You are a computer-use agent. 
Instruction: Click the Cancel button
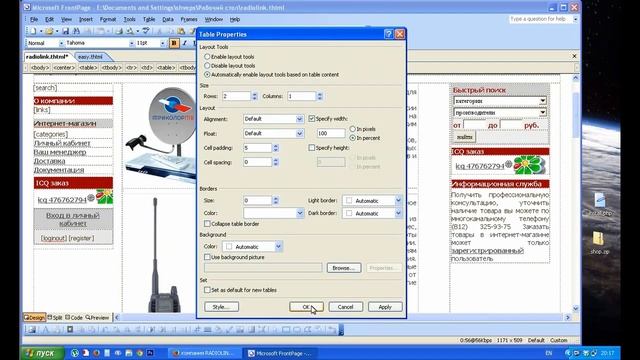coord(345,307)
